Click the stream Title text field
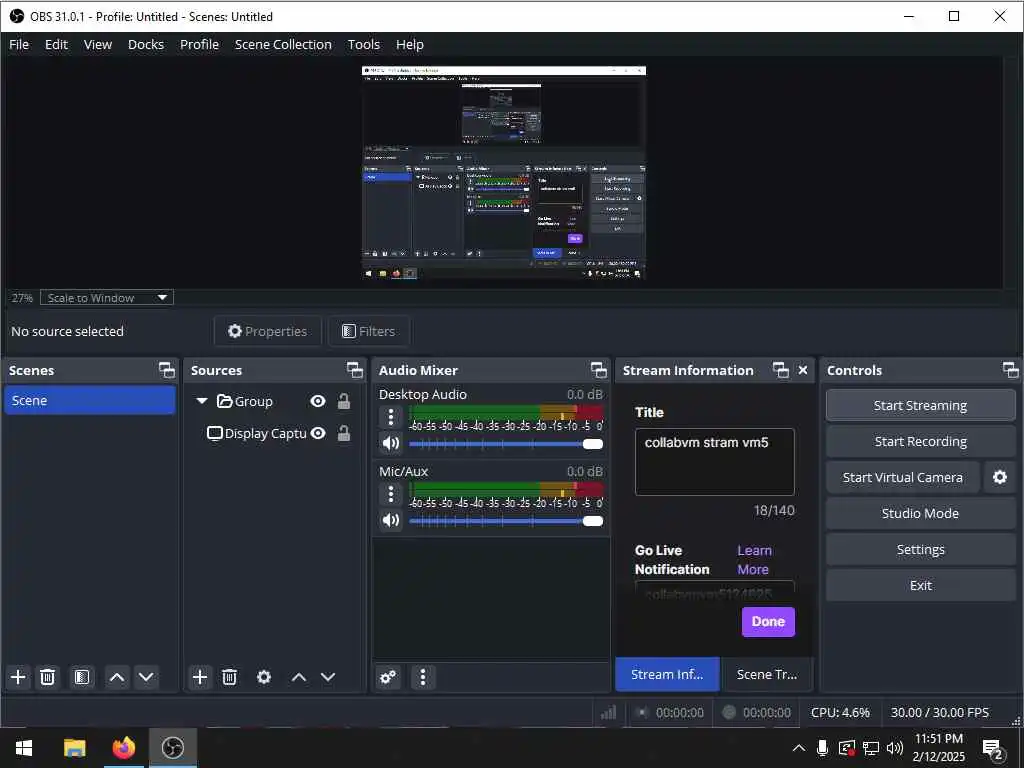The image size is (1024, 768). (714, 462)
